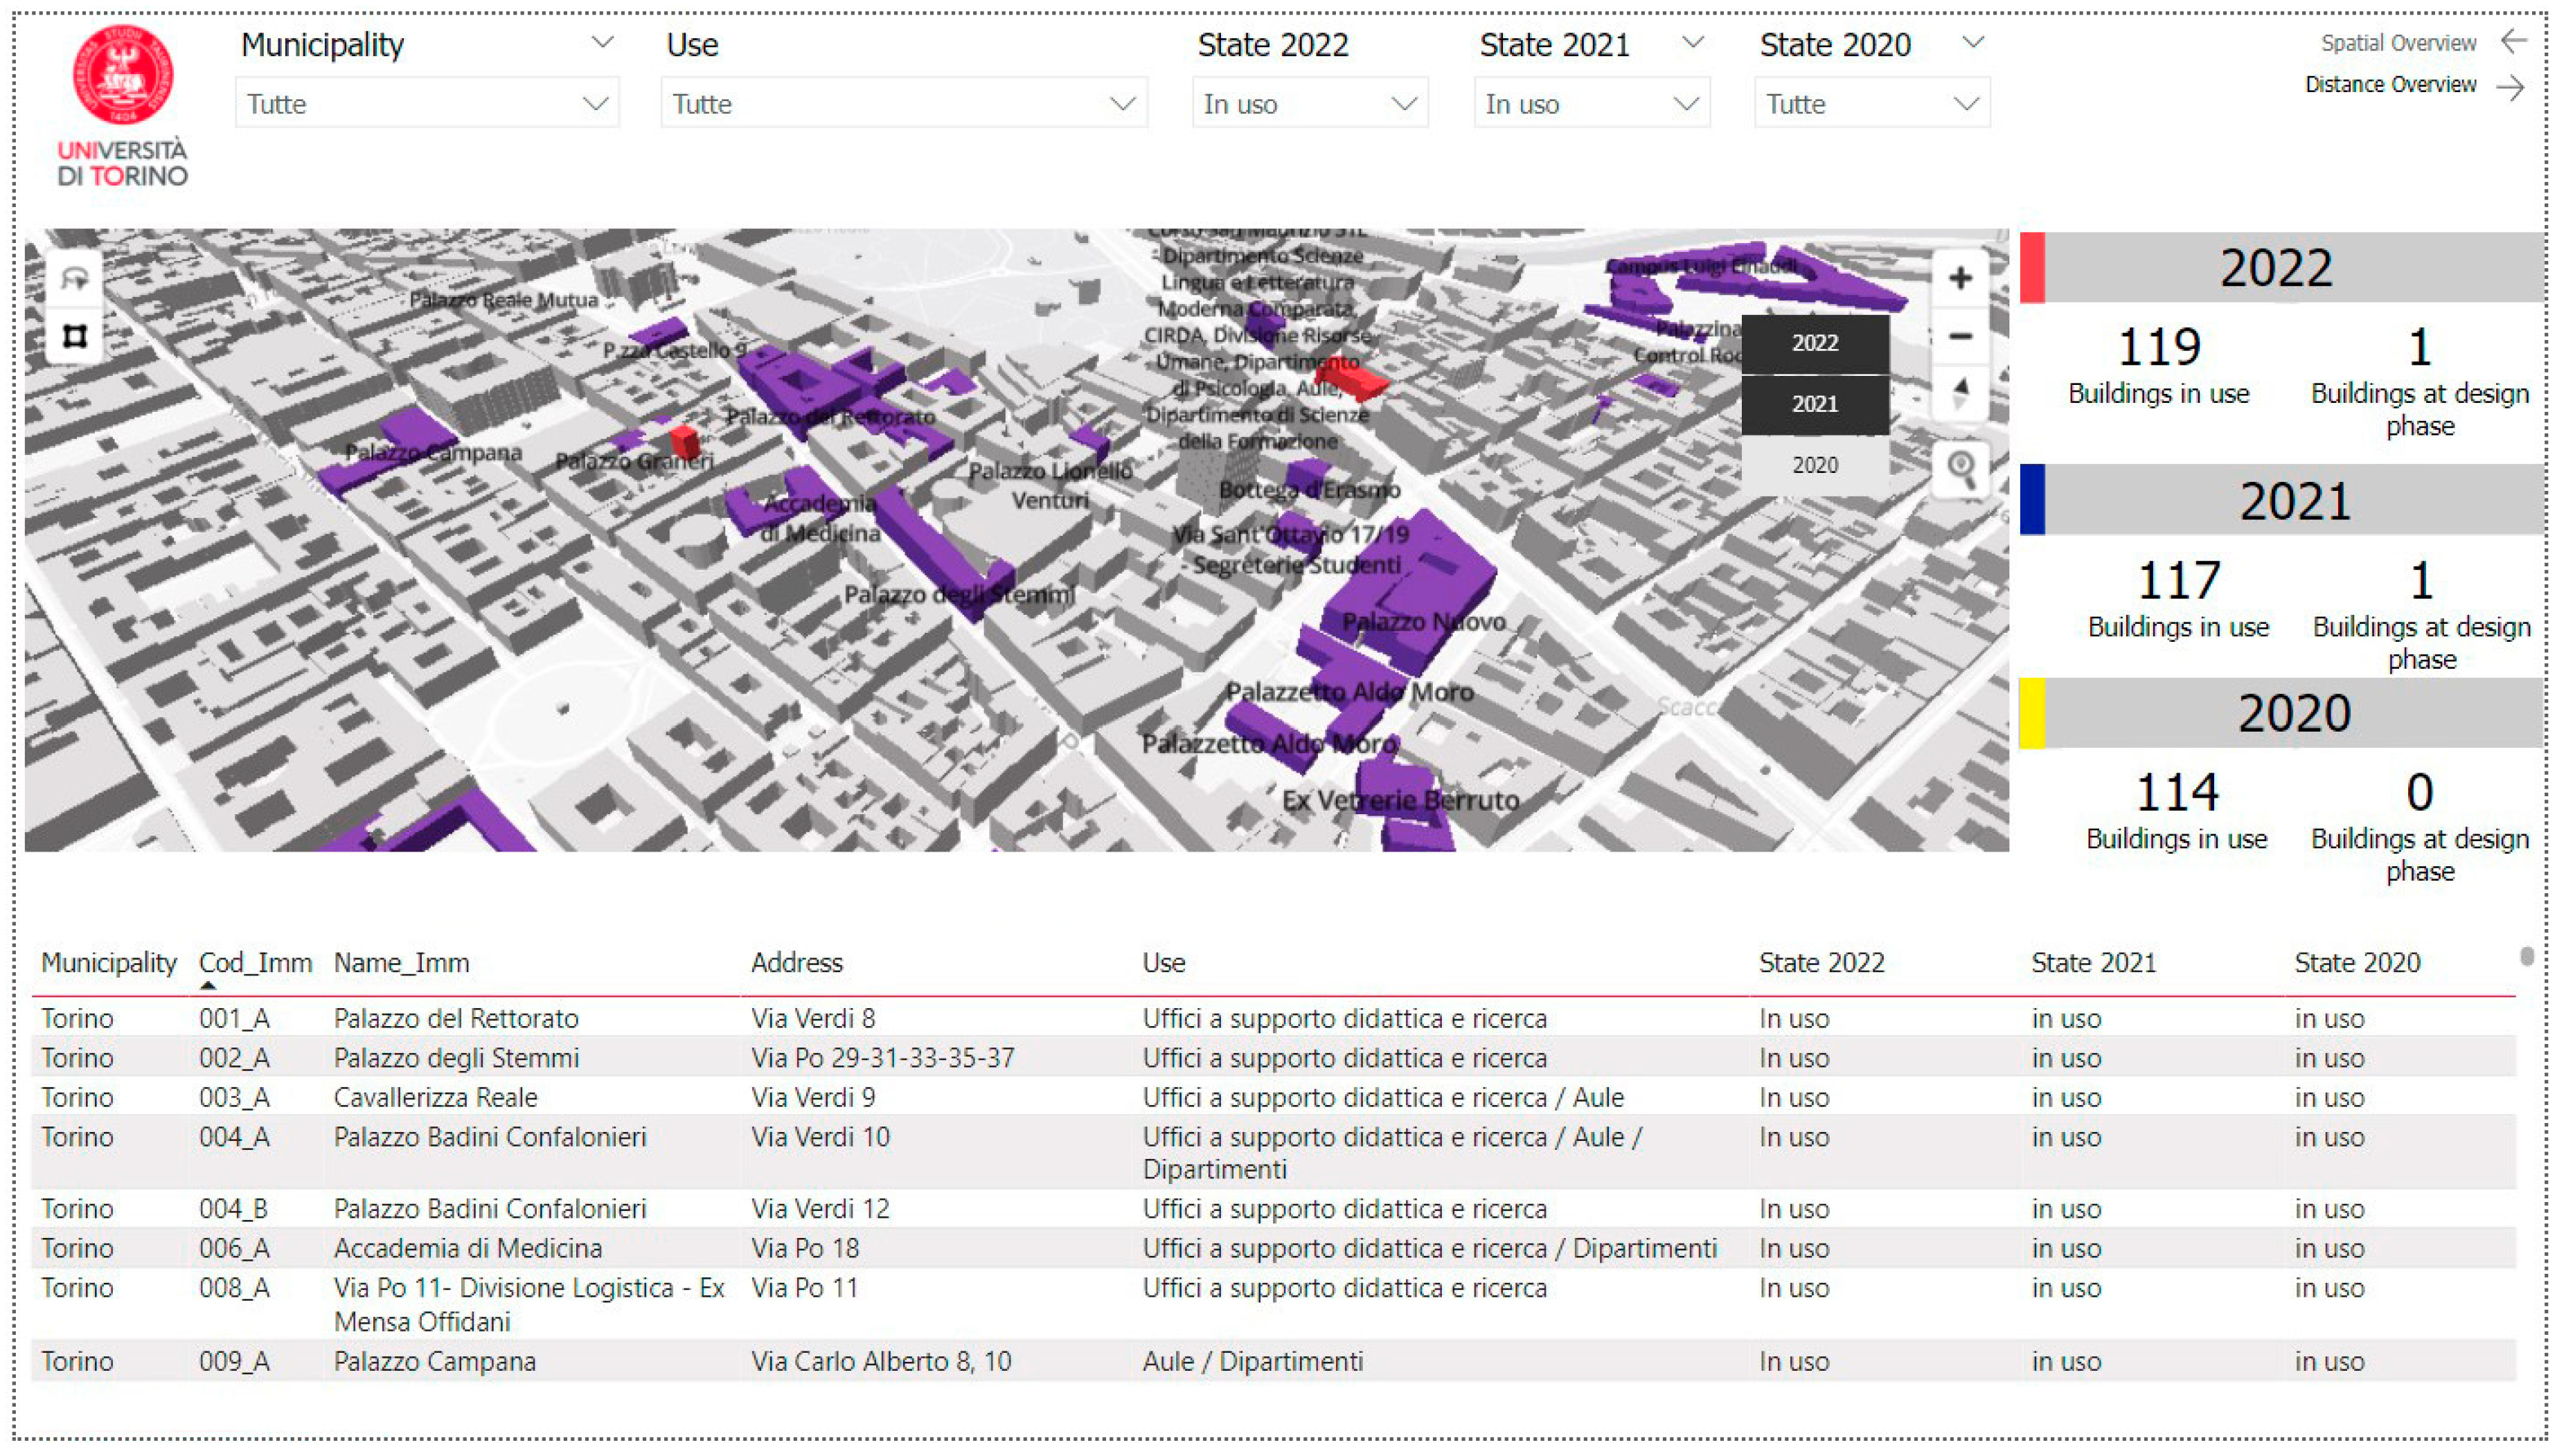2557x1456 pixels.
Task: Sort table by Cod_Imm column header
Action: click(x=255, y=963)
